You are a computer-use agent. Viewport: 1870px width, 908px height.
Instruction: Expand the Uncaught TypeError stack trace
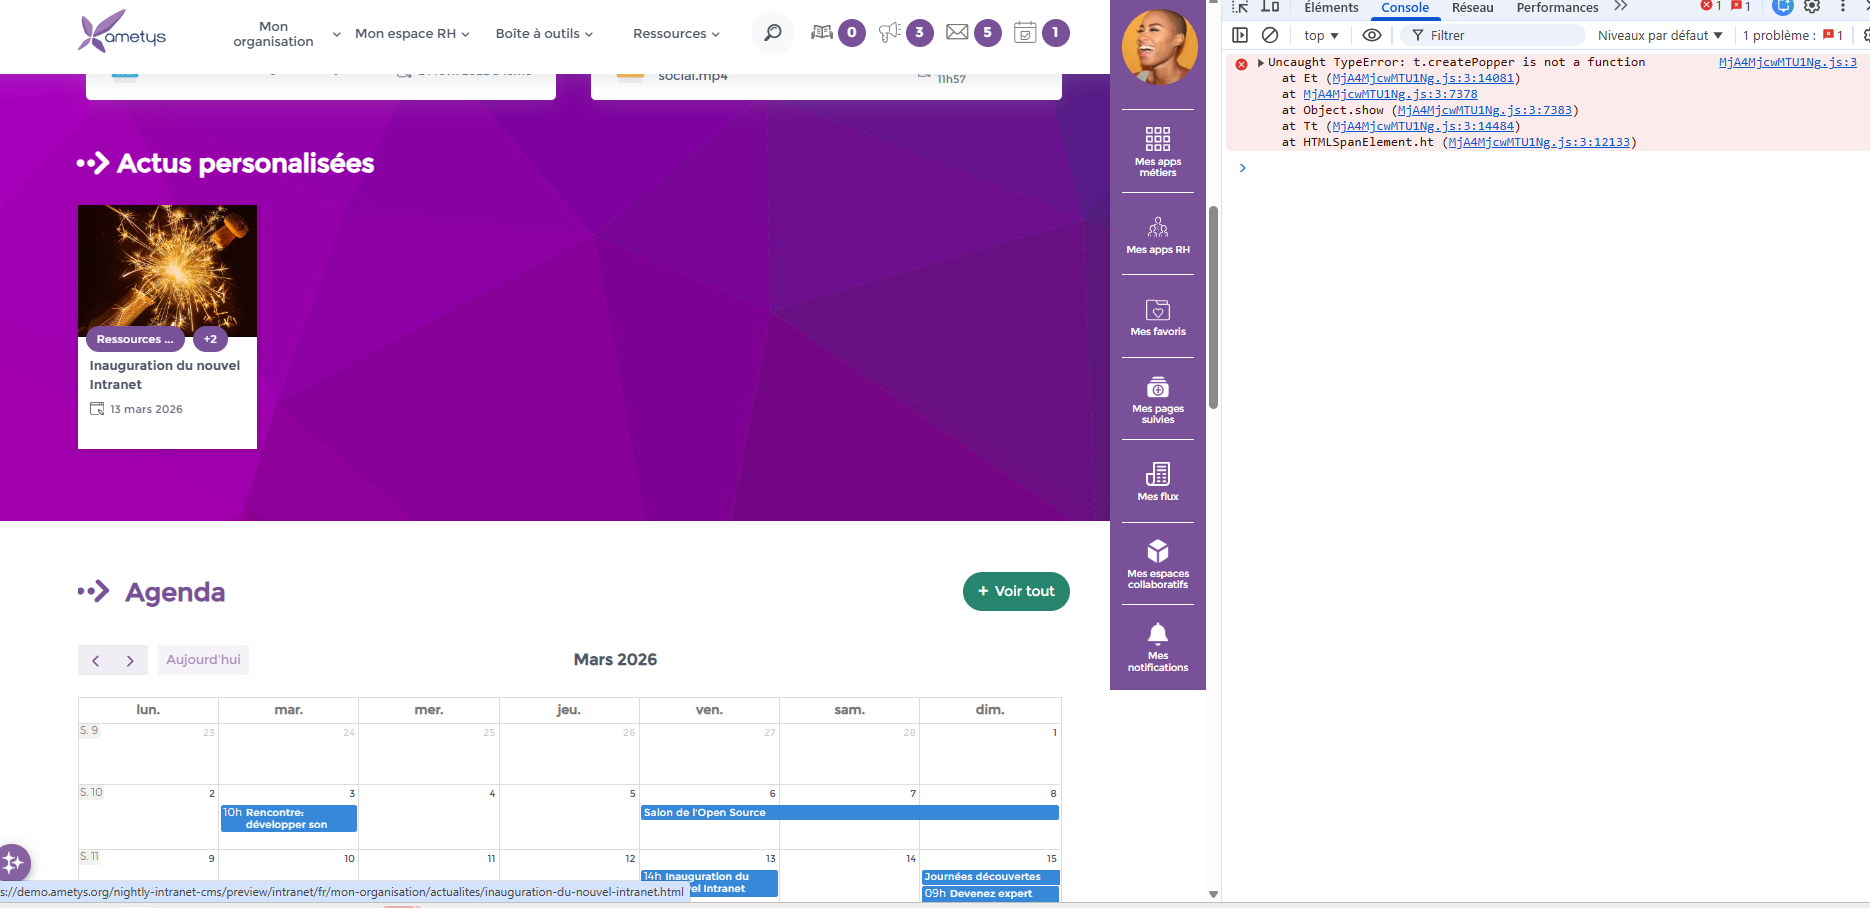(1261, 62)
